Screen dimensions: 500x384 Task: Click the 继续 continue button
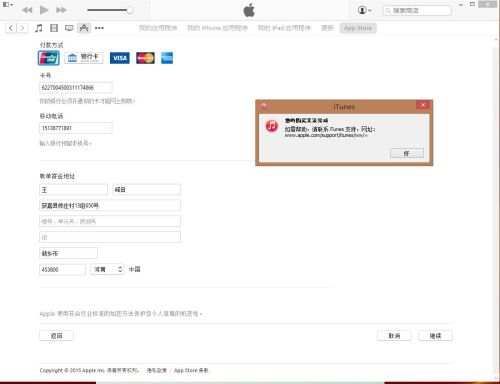(x=435, y=336)
